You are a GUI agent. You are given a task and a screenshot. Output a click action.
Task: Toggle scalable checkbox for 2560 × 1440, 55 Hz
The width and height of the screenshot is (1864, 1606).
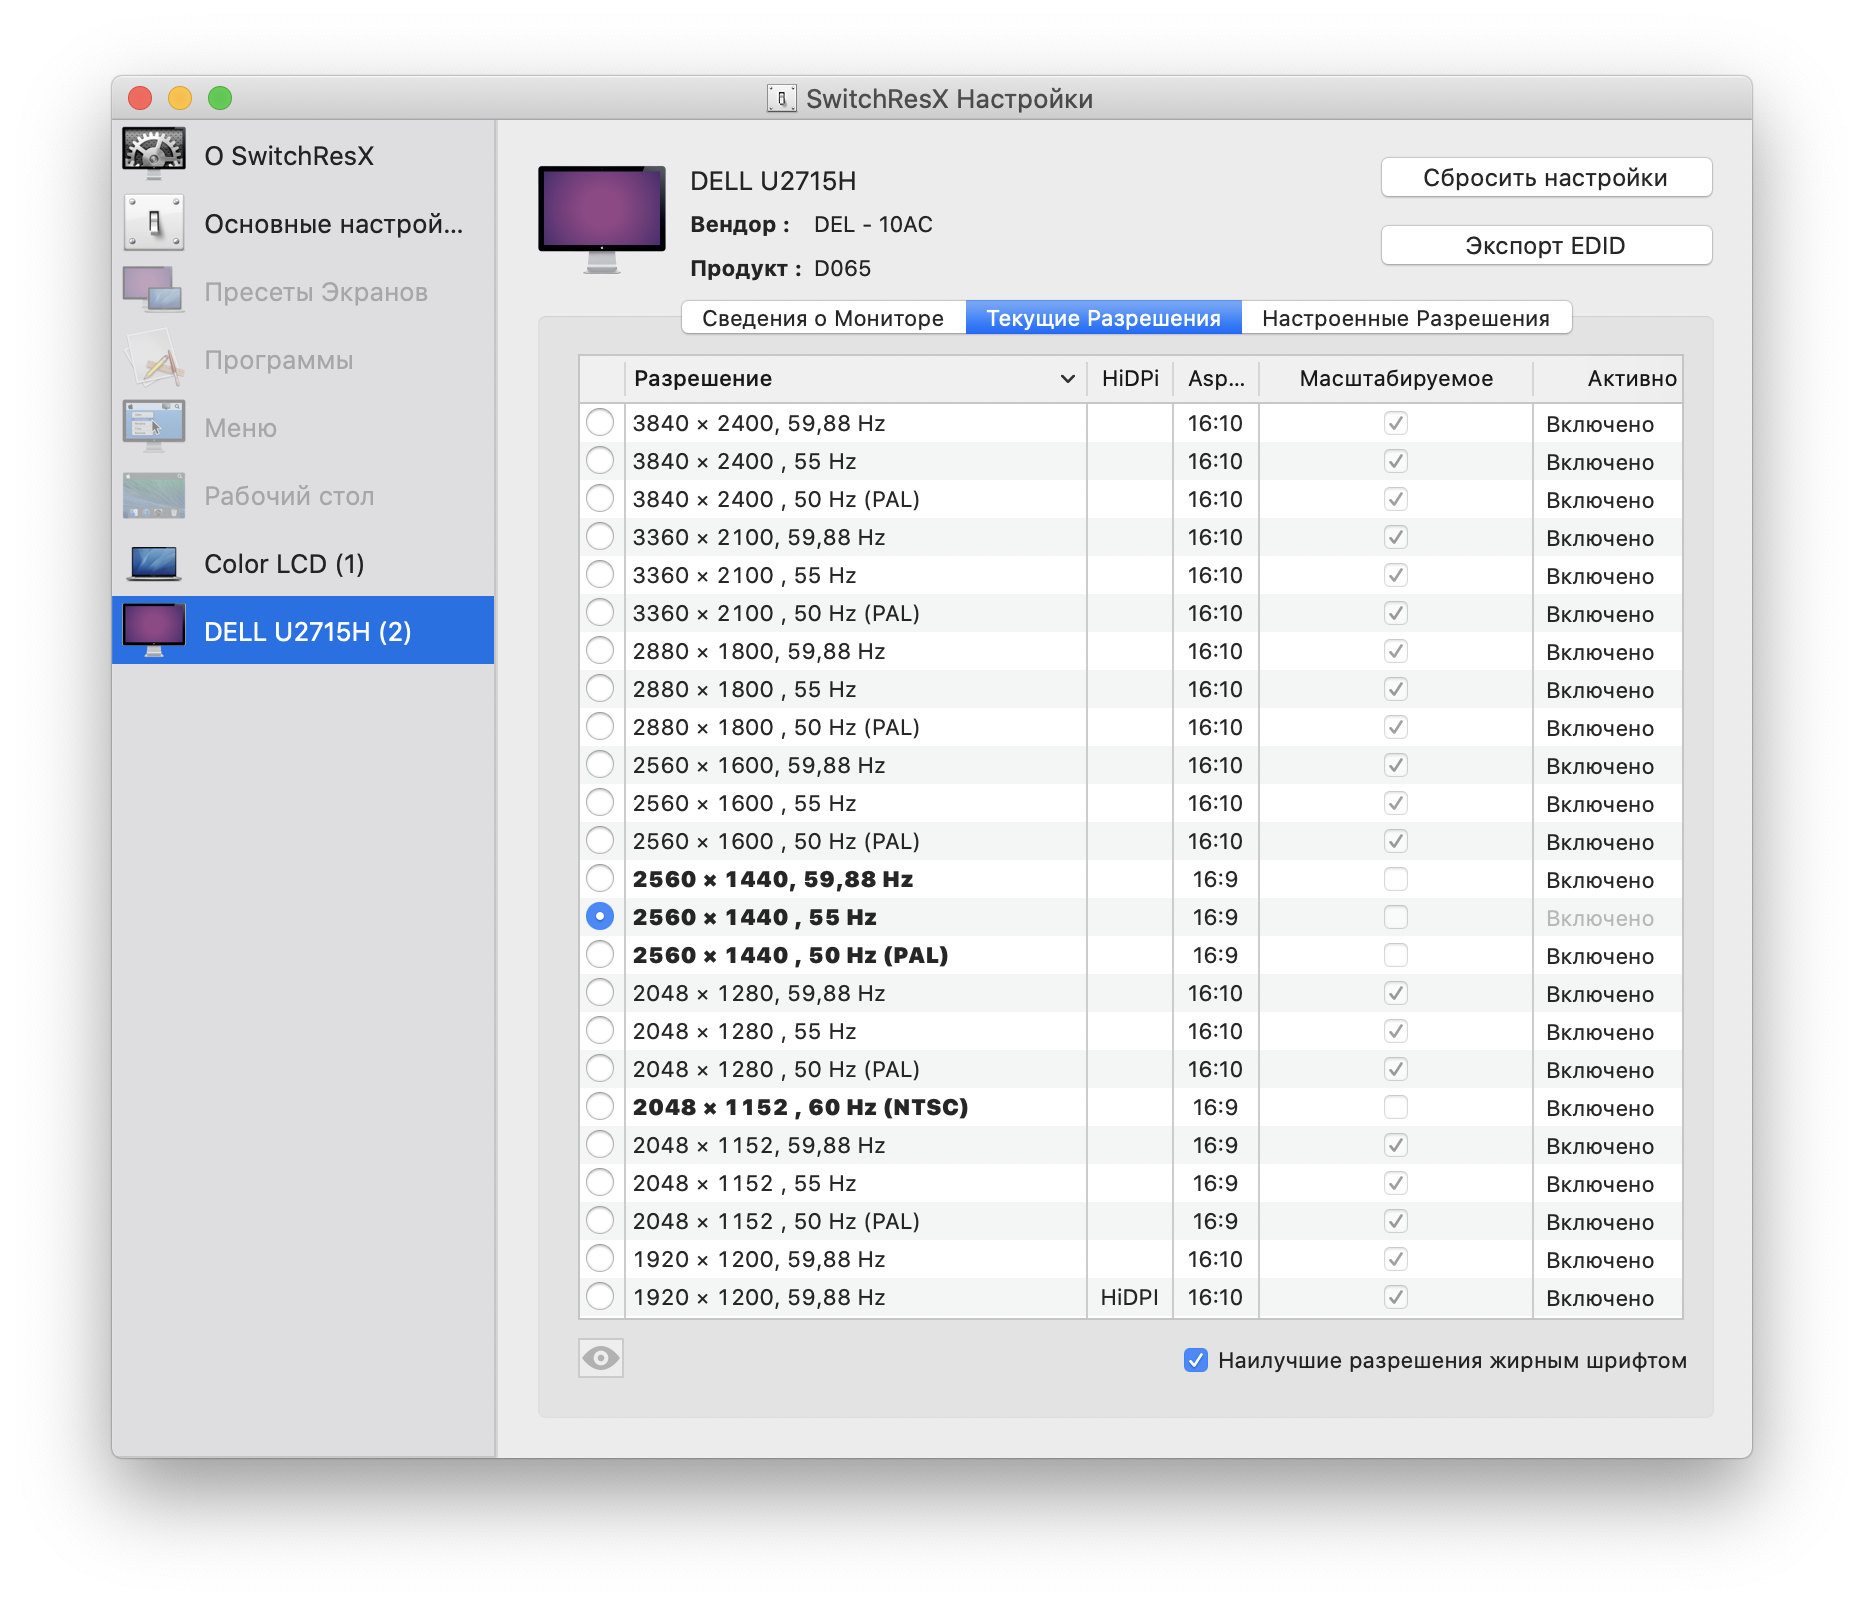(1396, 917)
